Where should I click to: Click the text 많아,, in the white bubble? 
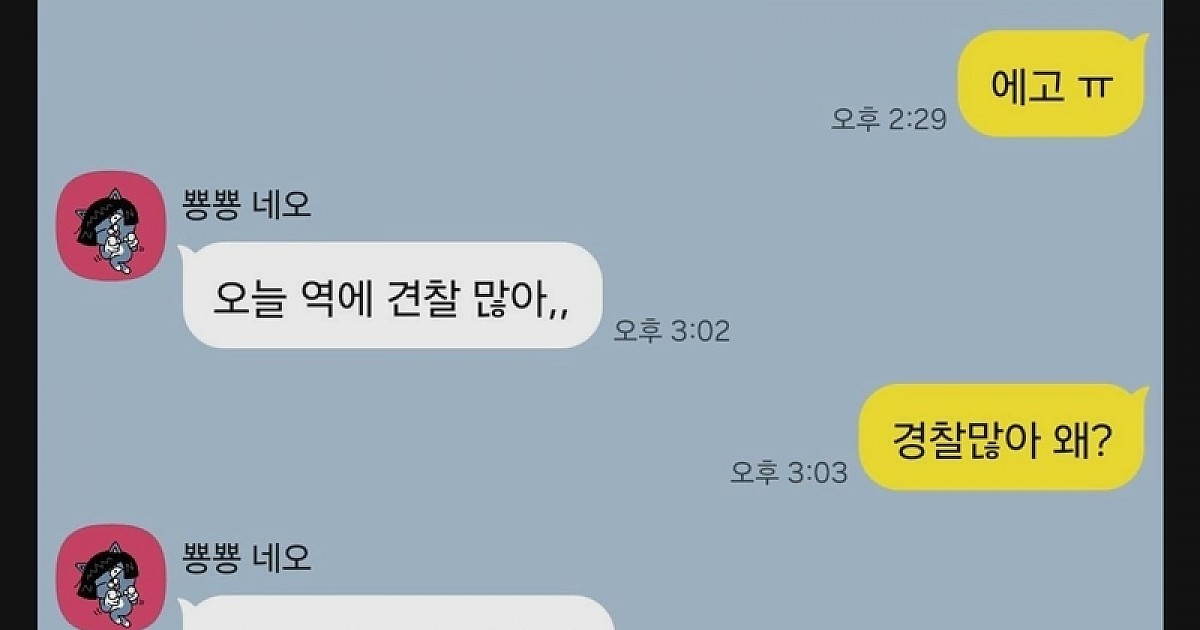point(531,299)
